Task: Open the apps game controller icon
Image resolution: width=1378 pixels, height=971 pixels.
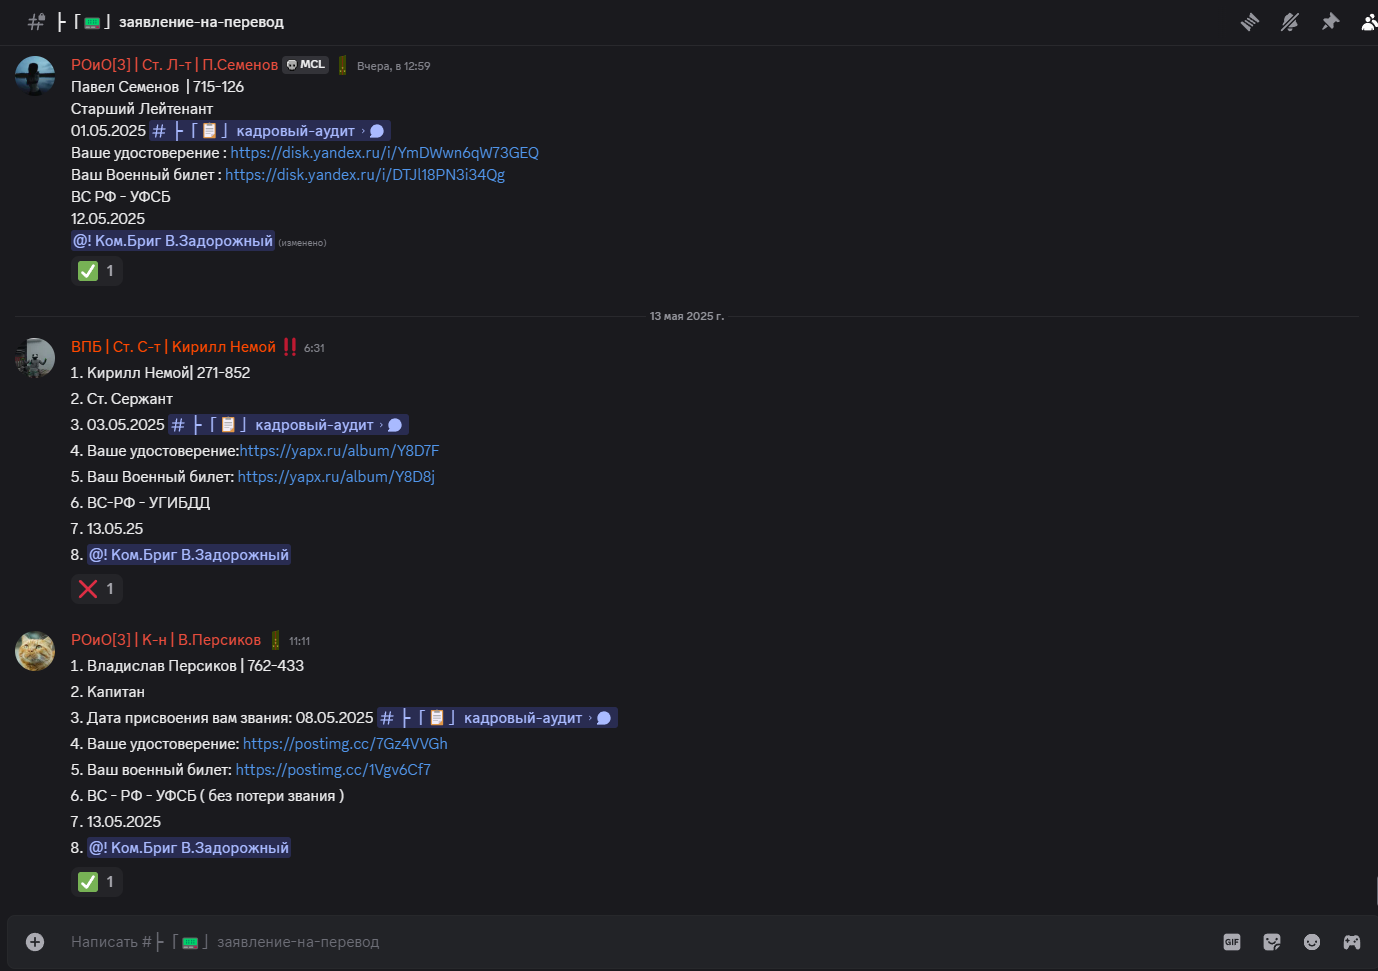Action: point(1352,942)
